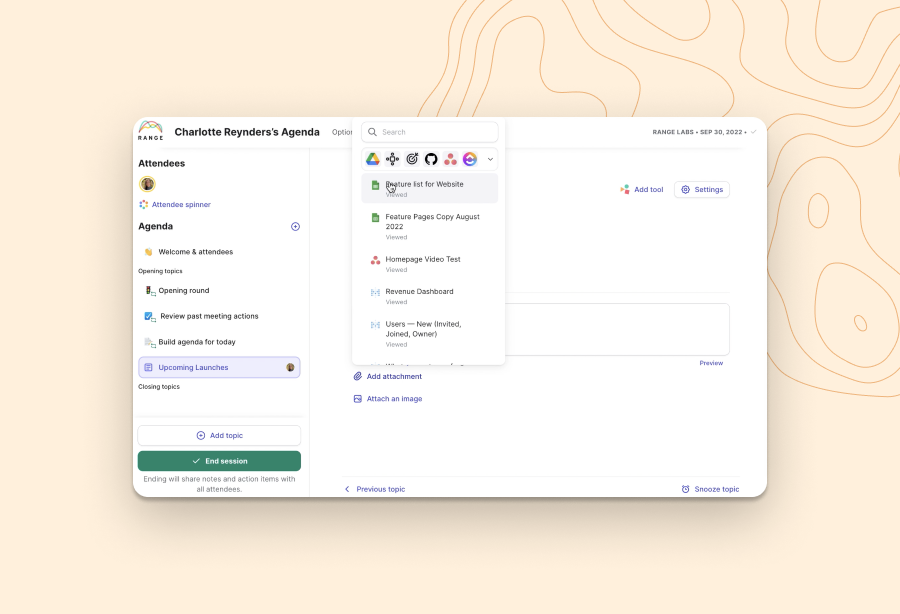Open Settings button
900x614 pixels.
[702, 189]
